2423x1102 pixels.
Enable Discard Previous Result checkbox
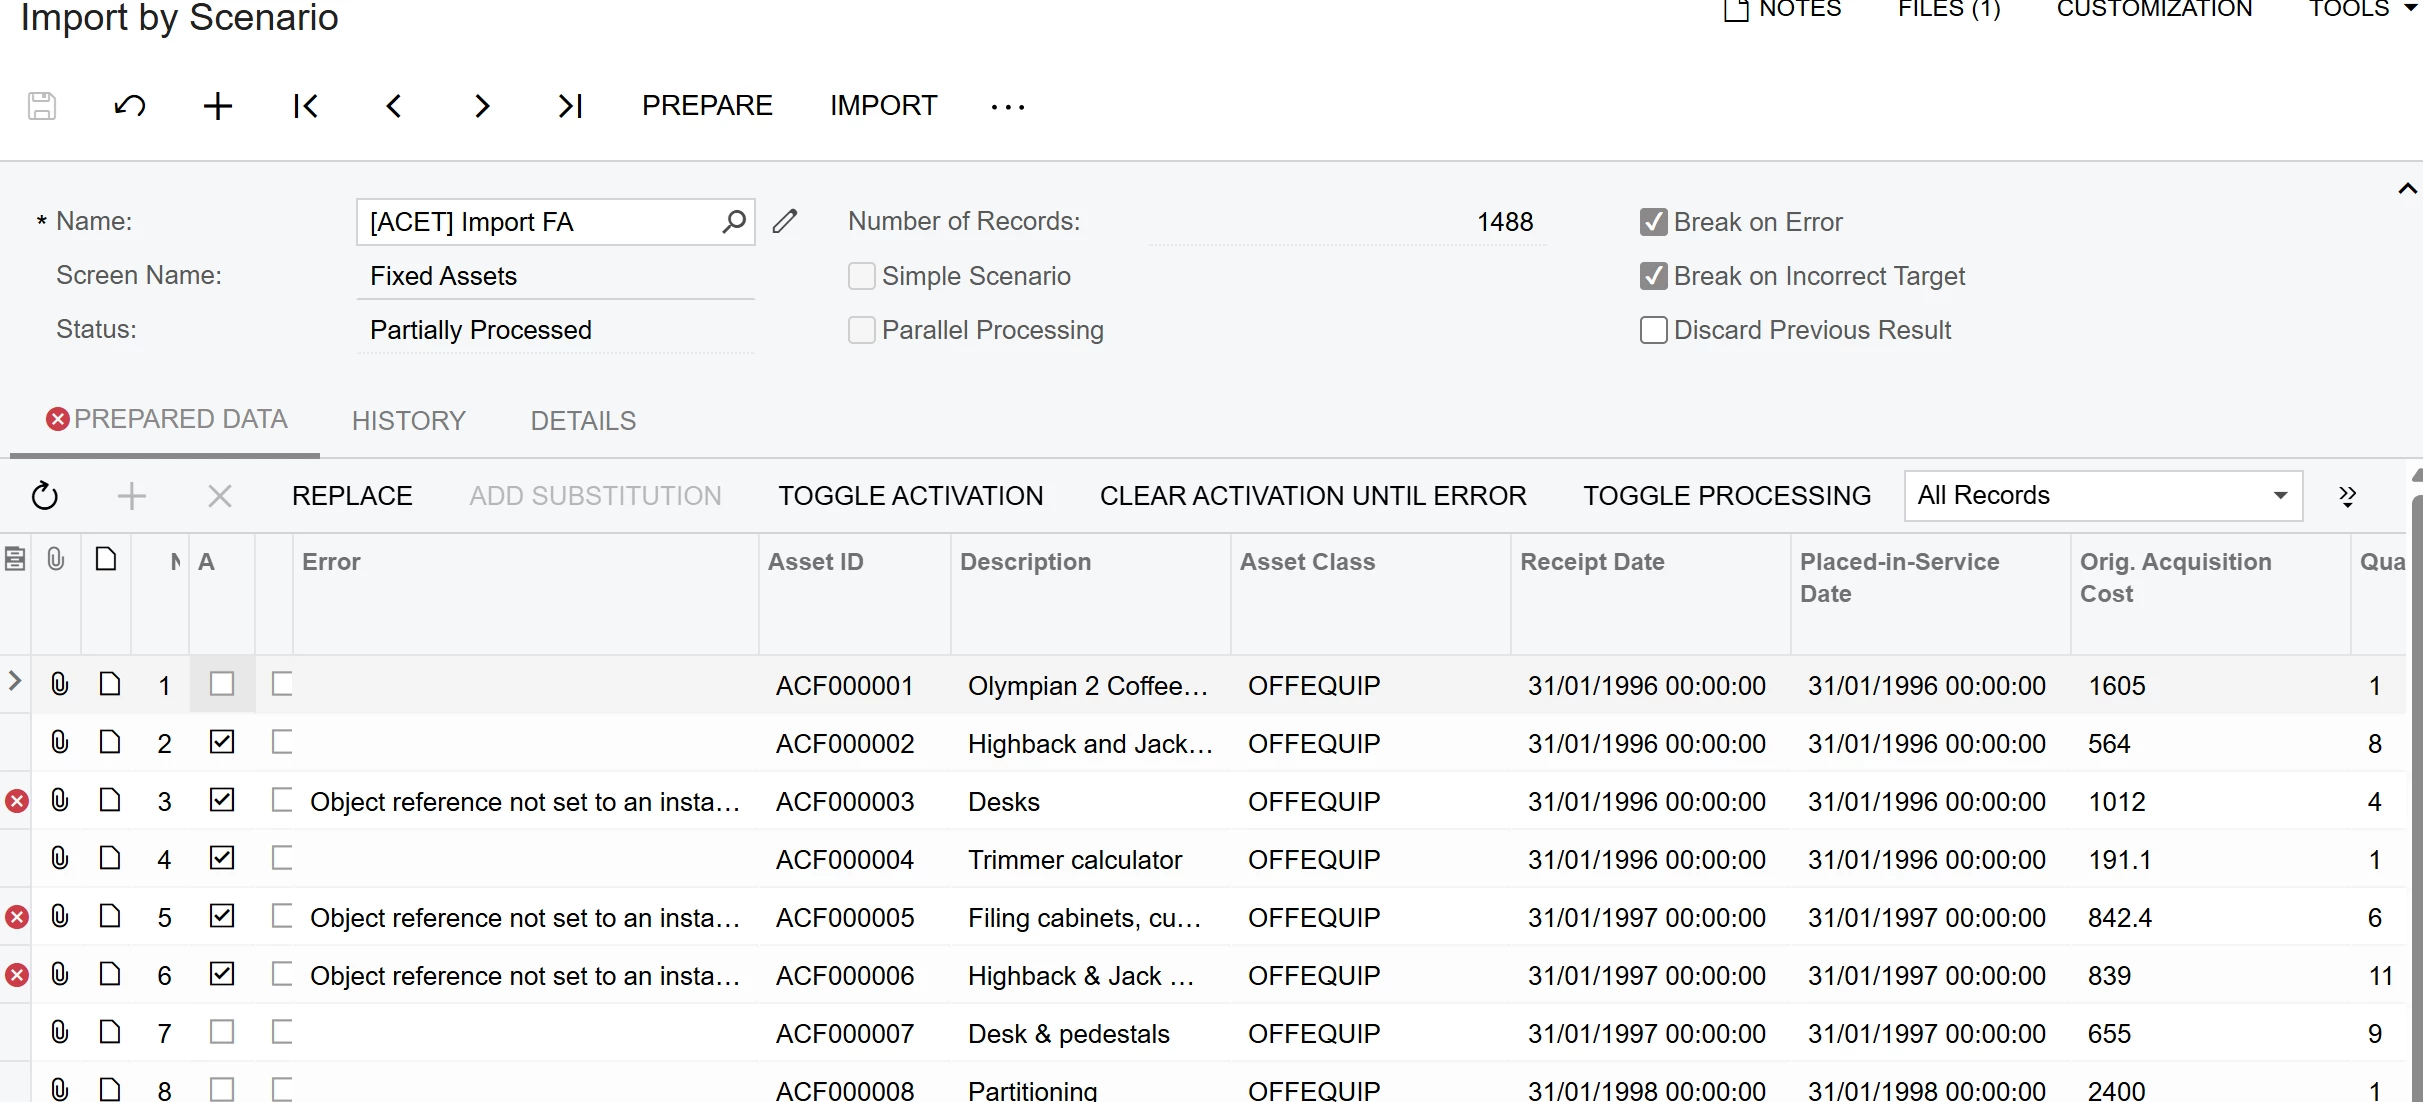(x=1654, y=330)
